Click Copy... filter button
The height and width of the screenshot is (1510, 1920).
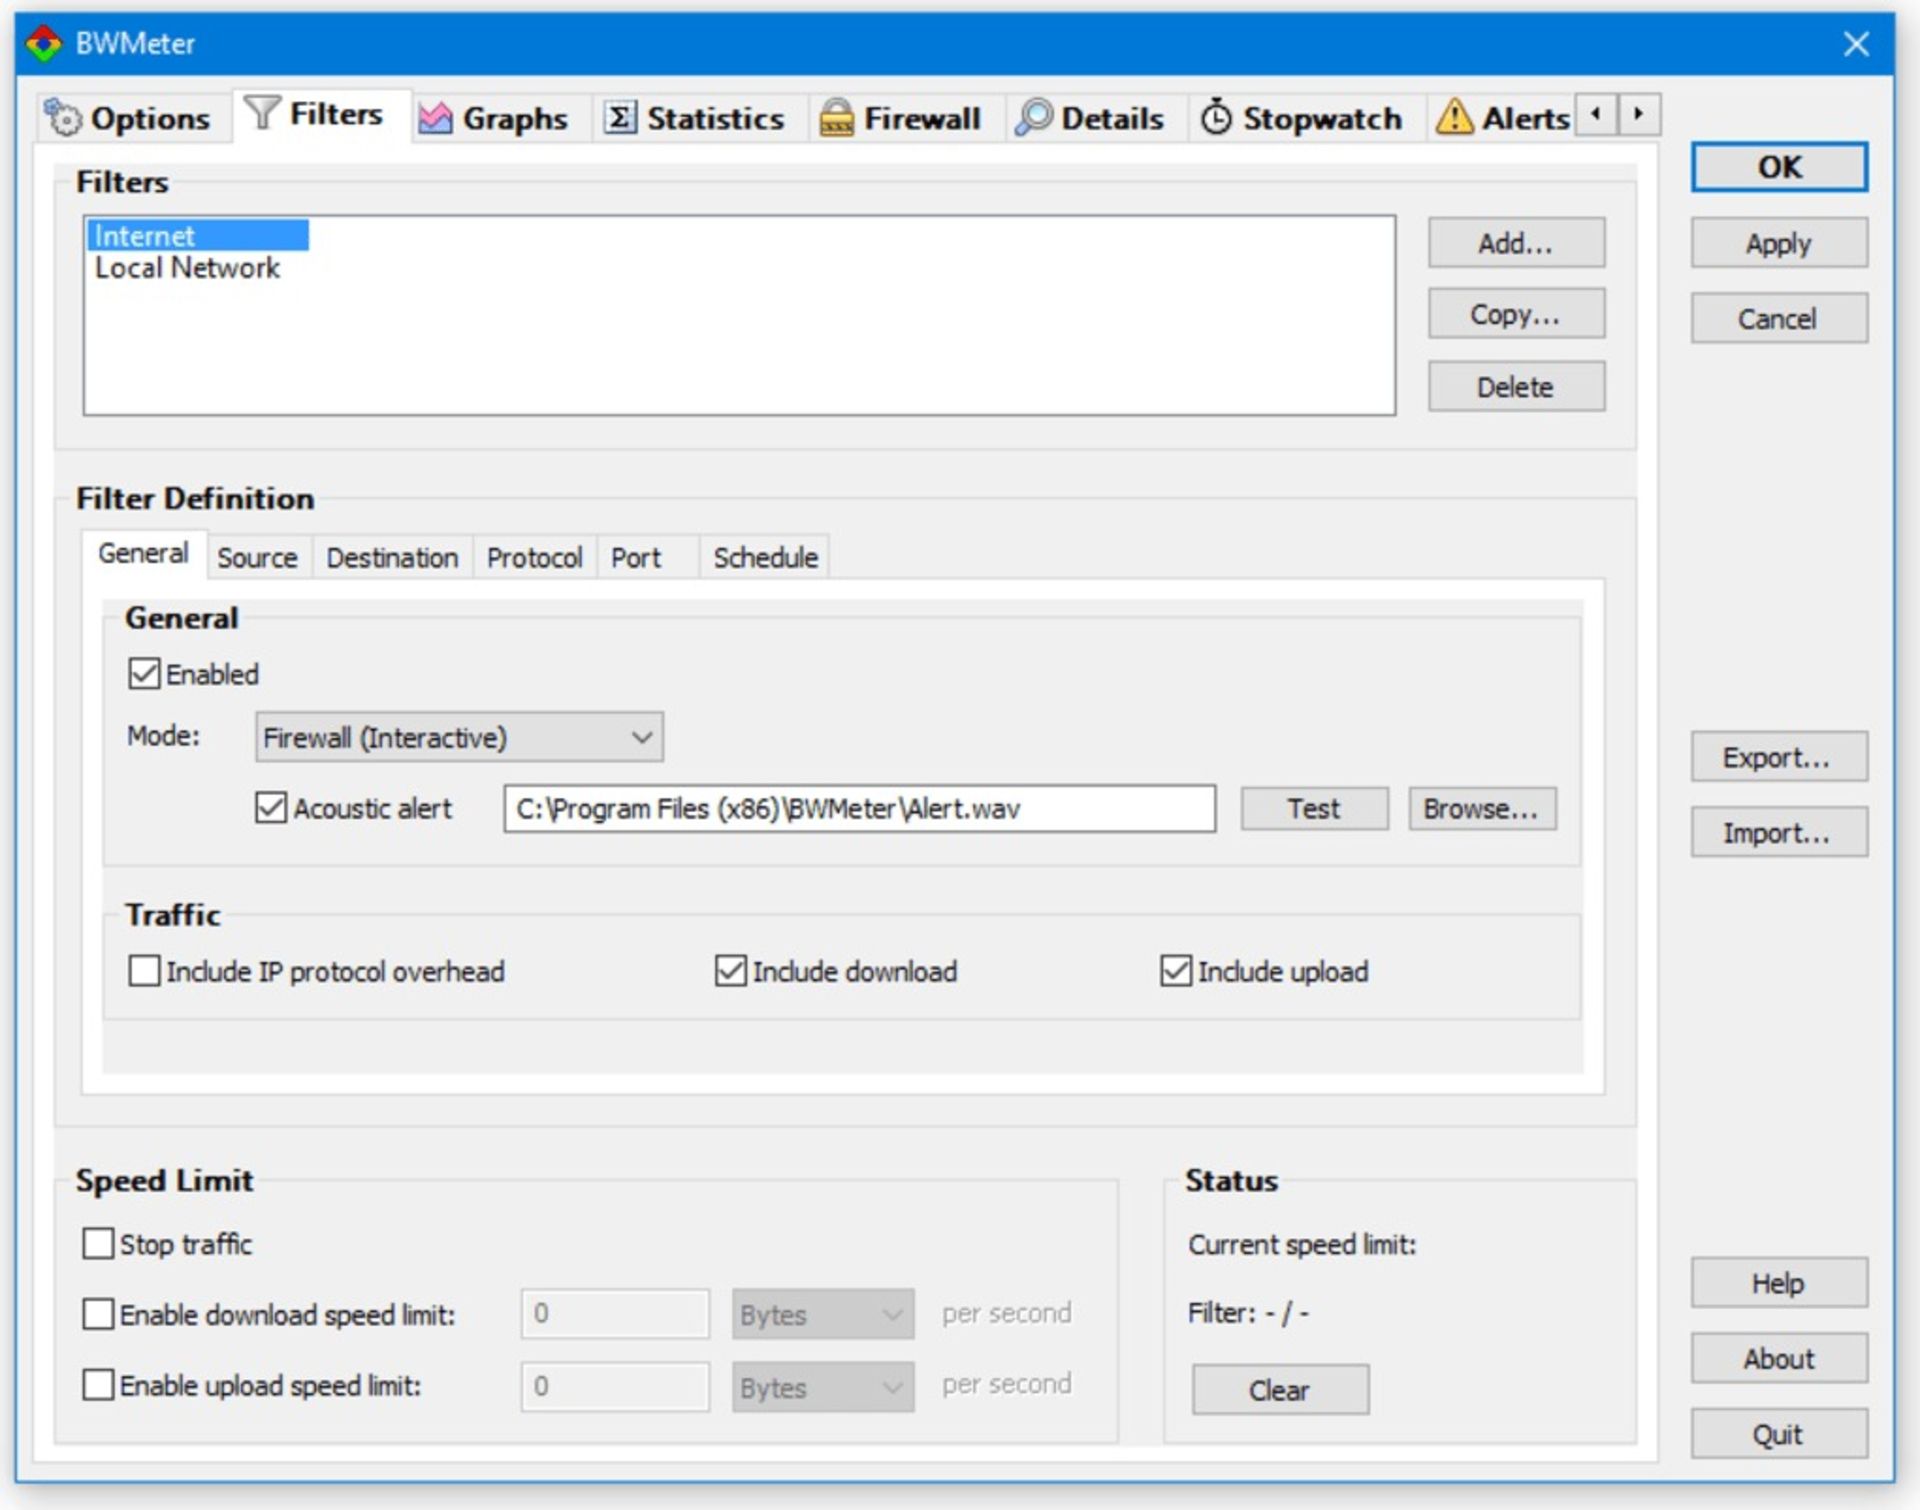(x=1516, y=314)
